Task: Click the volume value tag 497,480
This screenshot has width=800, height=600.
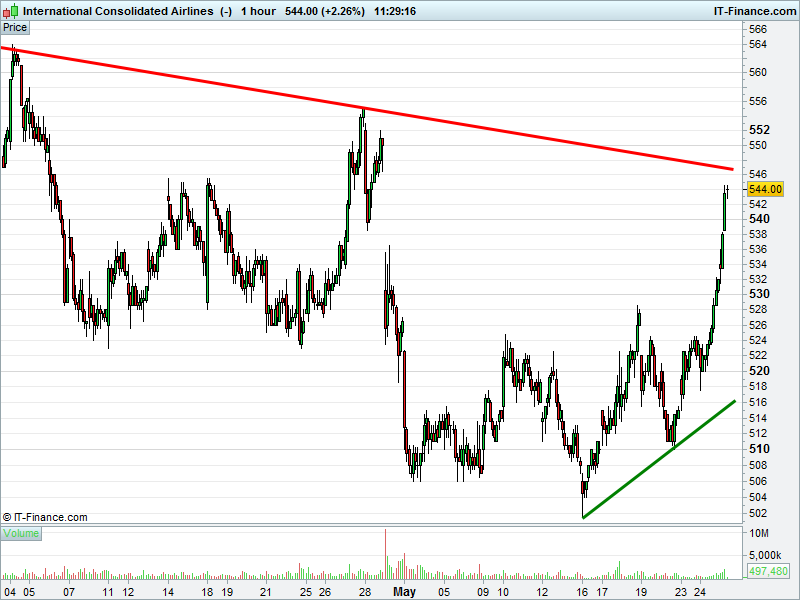Action: (768, 571)
